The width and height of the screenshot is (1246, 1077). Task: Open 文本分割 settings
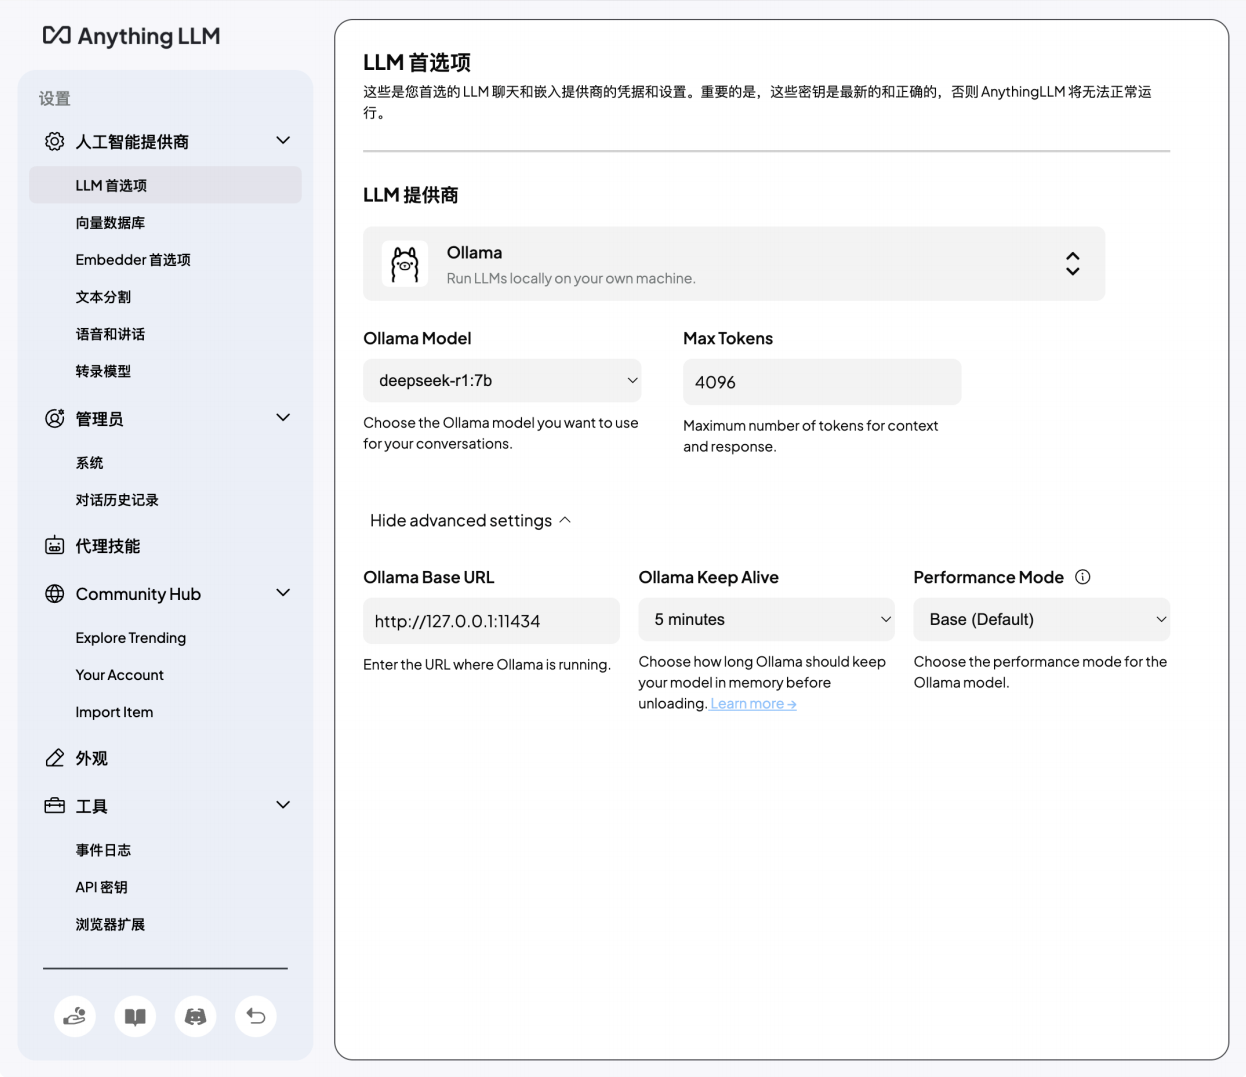tap(103, 297)
